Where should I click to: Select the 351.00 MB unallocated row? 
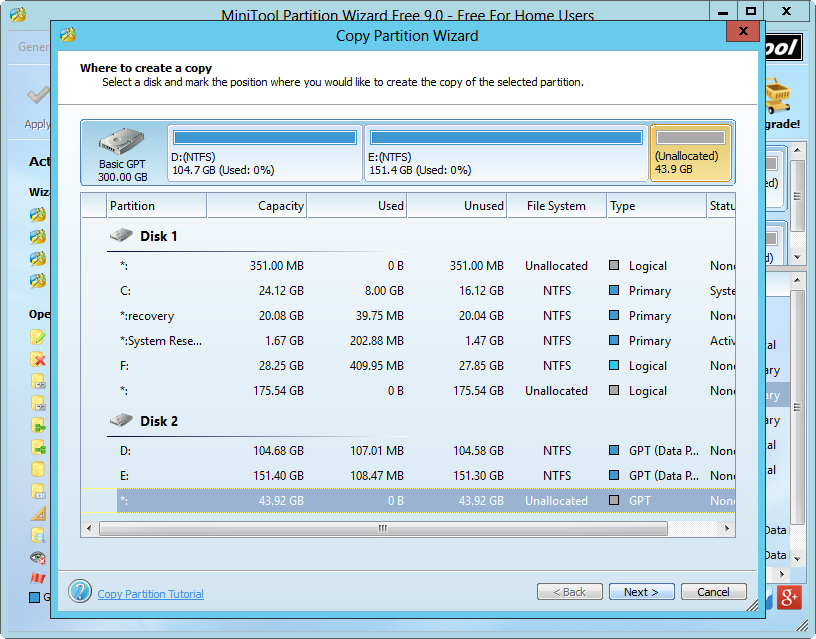(407, 266)
